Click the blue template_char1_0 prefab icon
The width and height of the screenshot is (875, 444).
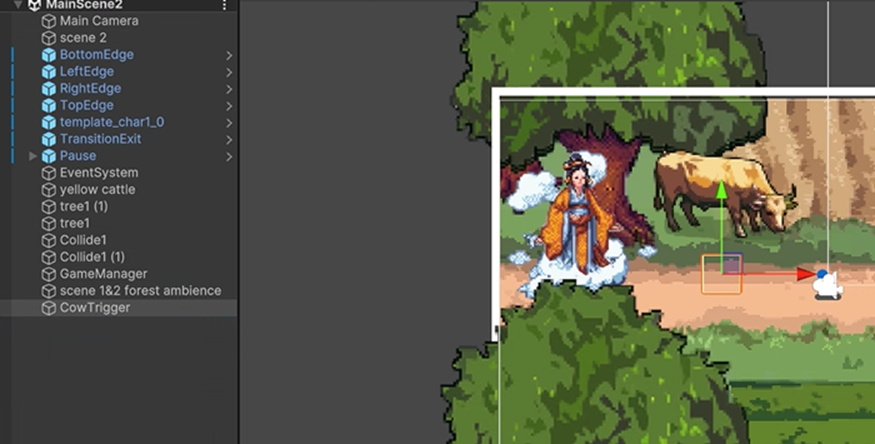pyautogui.click(x=48, y=122)
